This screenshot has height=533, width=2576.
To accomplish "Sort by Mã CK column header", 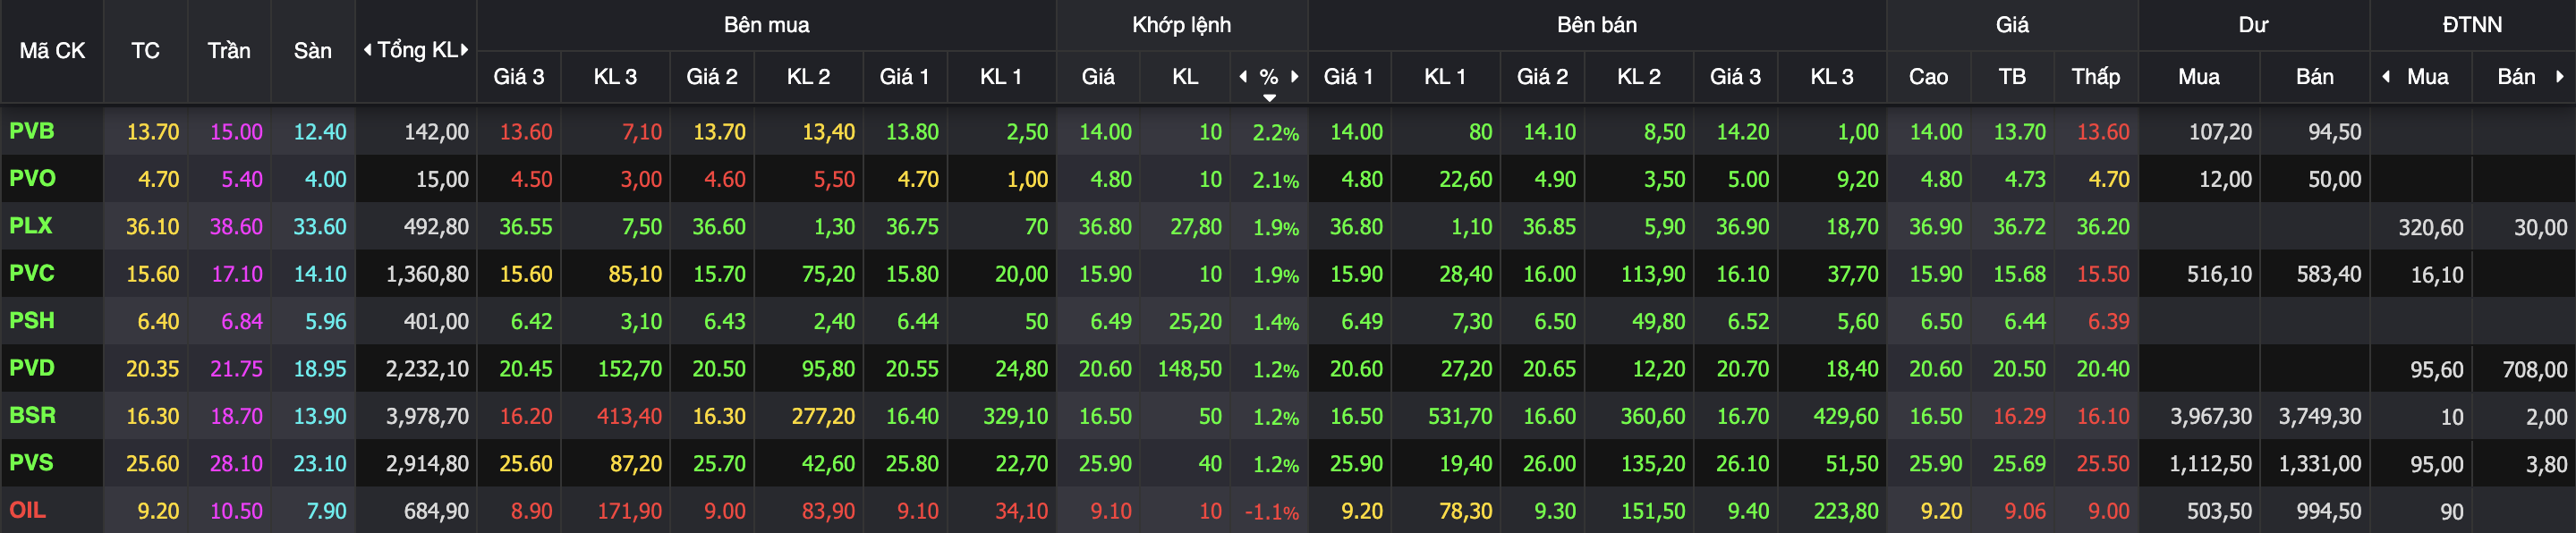I will (x=52, y=50).
